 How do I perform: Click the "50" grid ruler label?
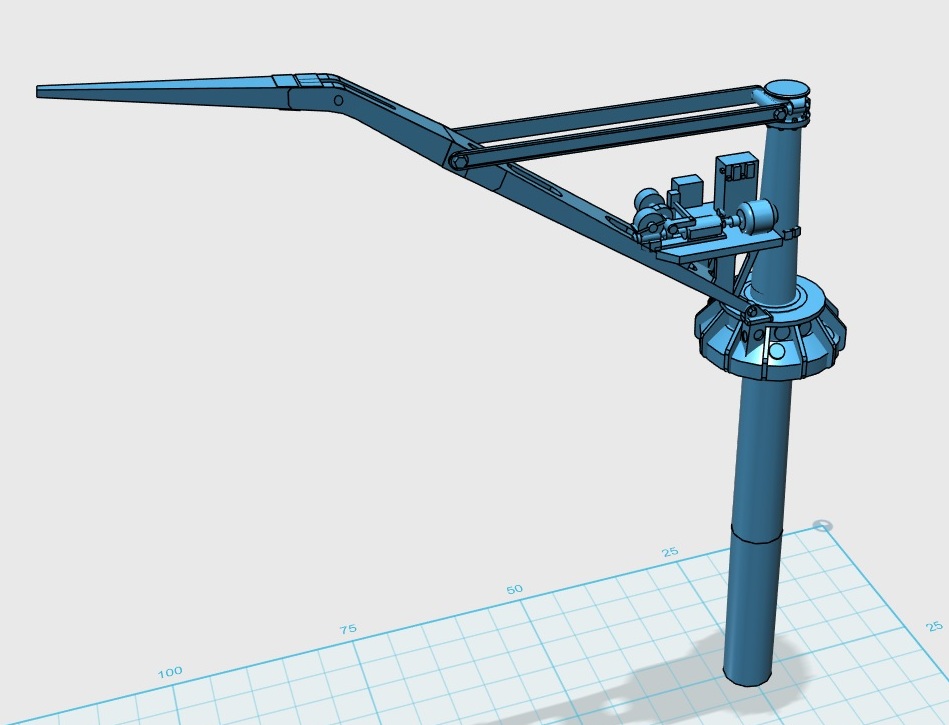[514, 589]
